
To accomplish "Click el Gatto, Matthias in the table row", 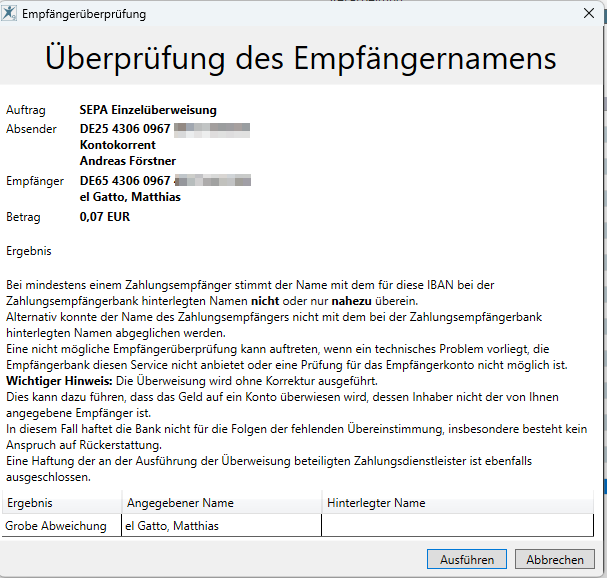I will 171,526.
